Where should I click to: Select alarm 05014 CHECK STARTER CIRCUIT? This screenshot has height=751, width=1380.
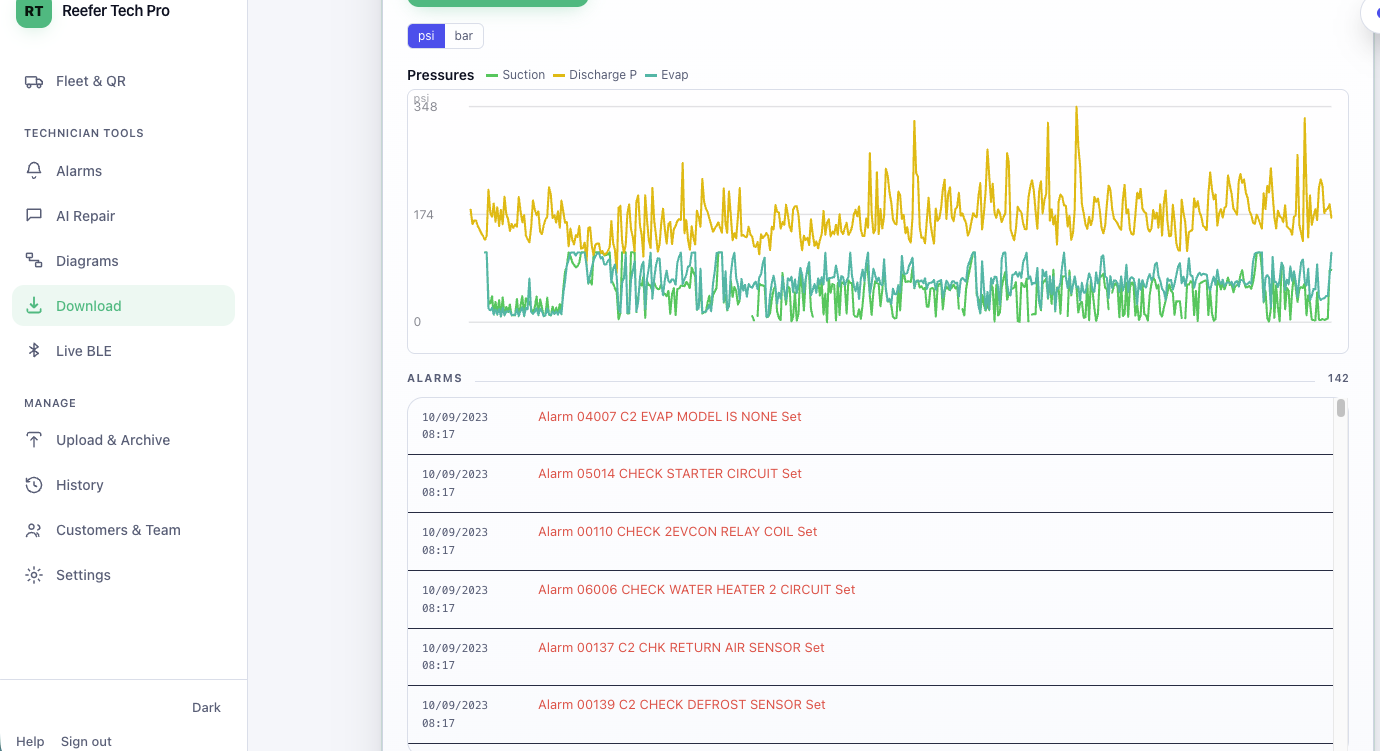870,484
